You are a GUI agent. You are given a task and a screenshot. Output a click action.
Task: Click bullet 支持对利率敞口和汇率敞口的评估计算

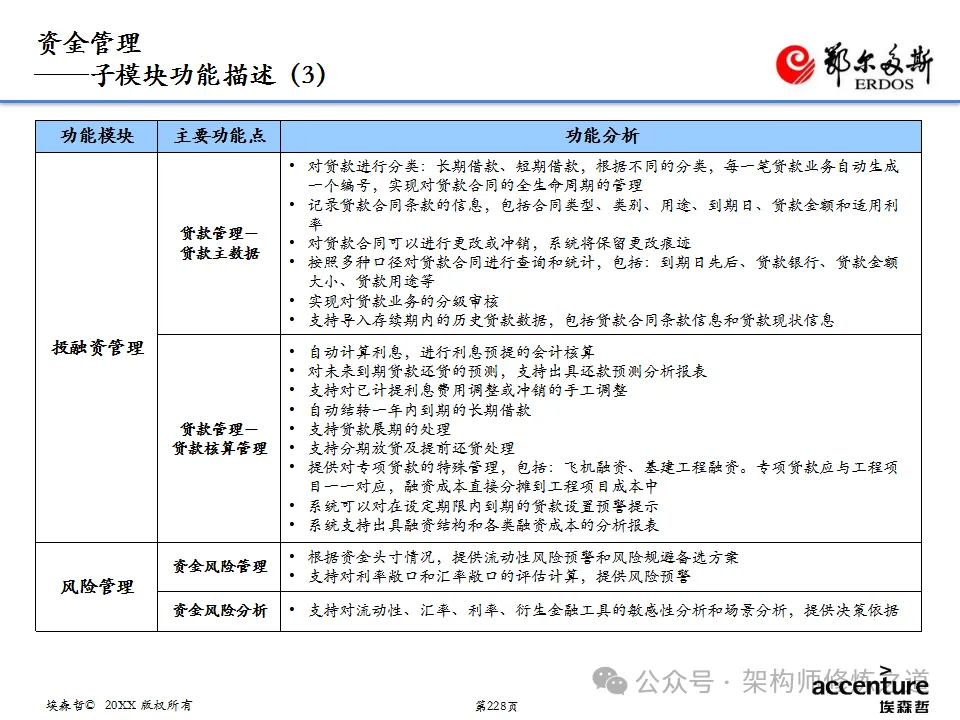pyautogui.click(x=499, y=576)
